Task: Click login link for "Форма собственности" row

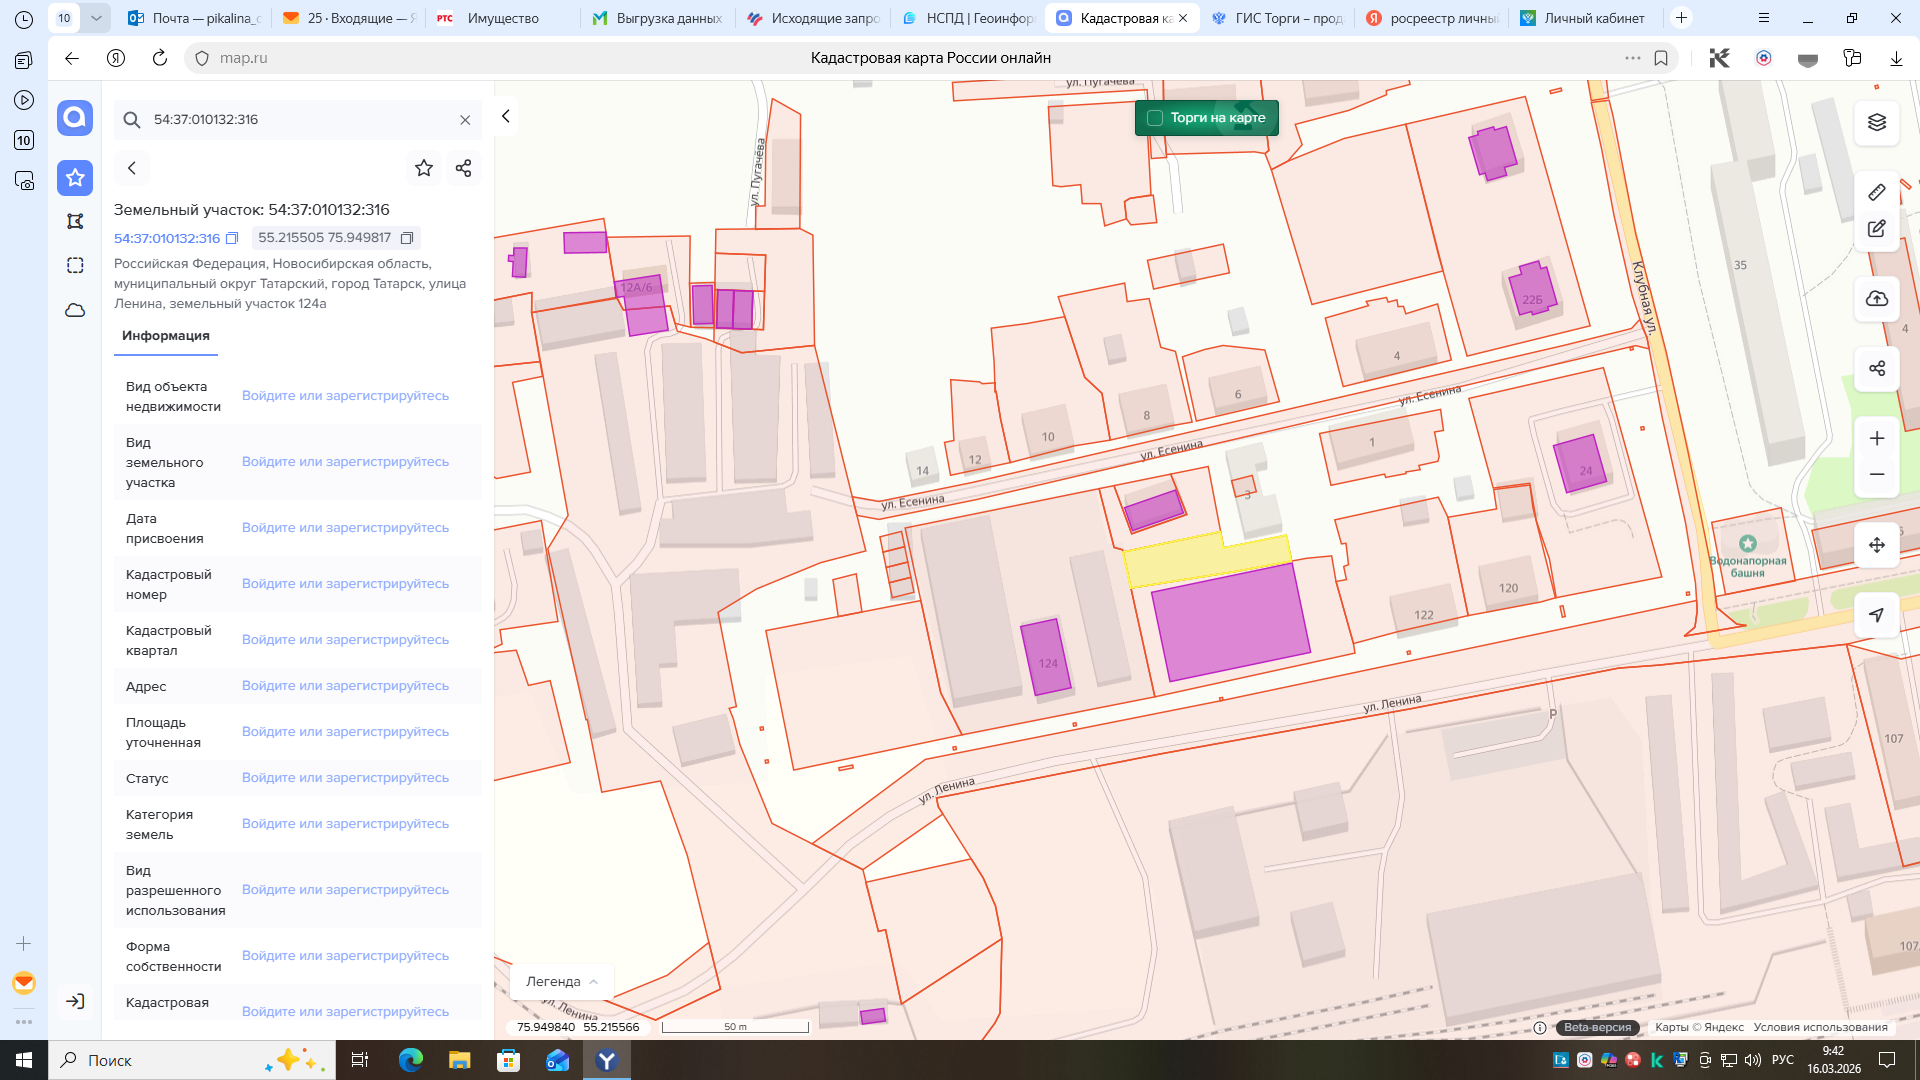Action: coord(345,956)
